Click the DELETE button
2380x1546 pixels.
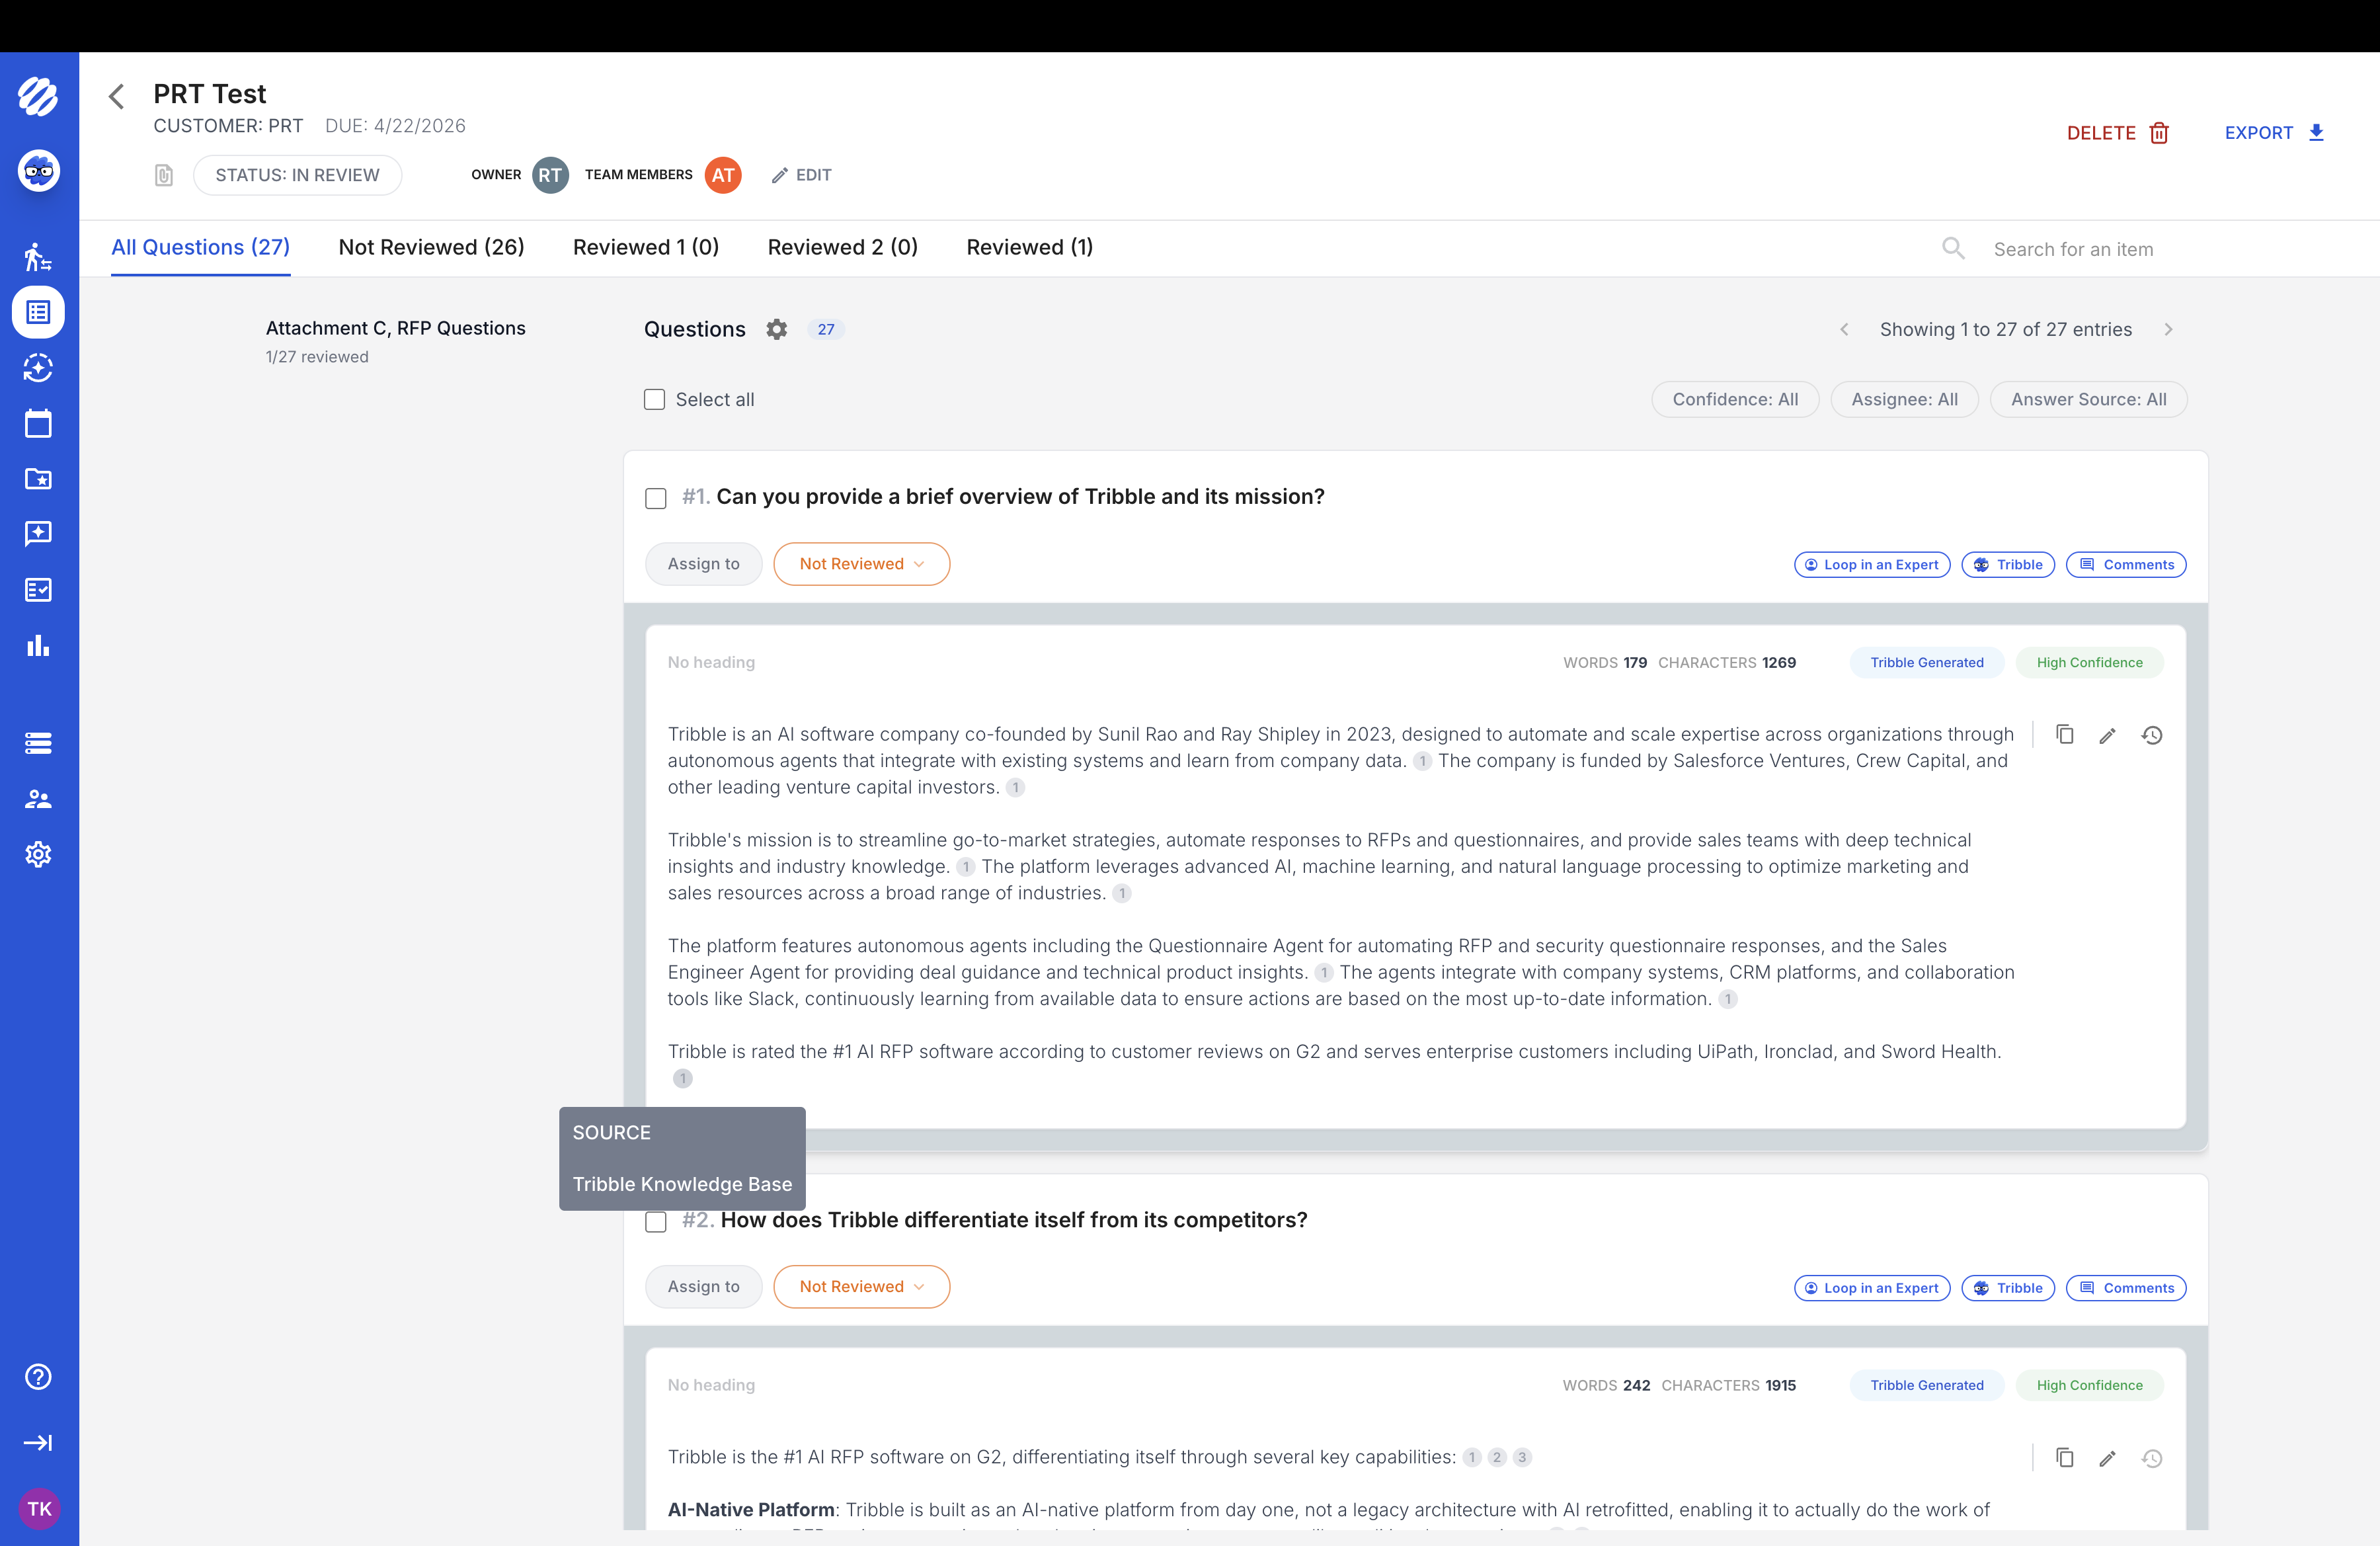click(x=2118, y=133)
